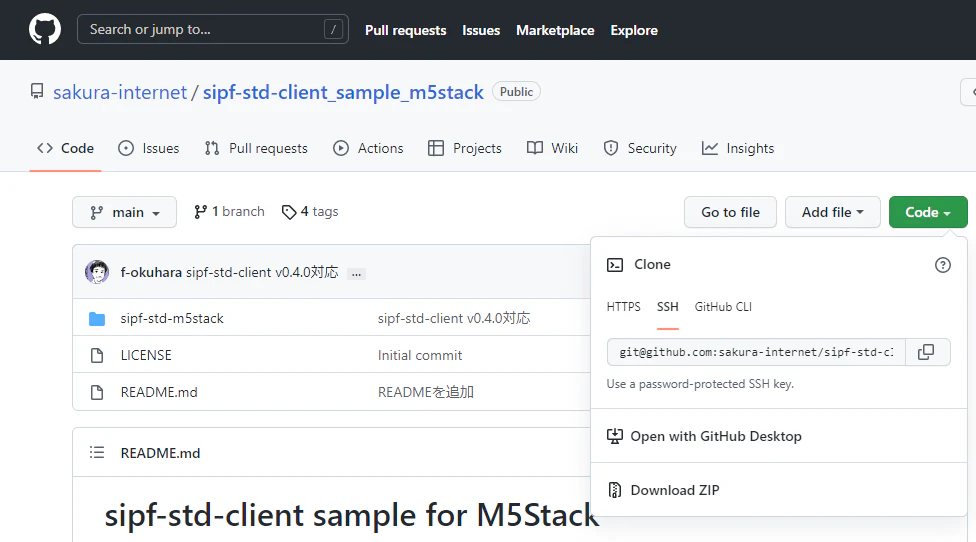The image size is (976, 542).
Task: Open the Actions tab
Action: [x=368, y=148]
